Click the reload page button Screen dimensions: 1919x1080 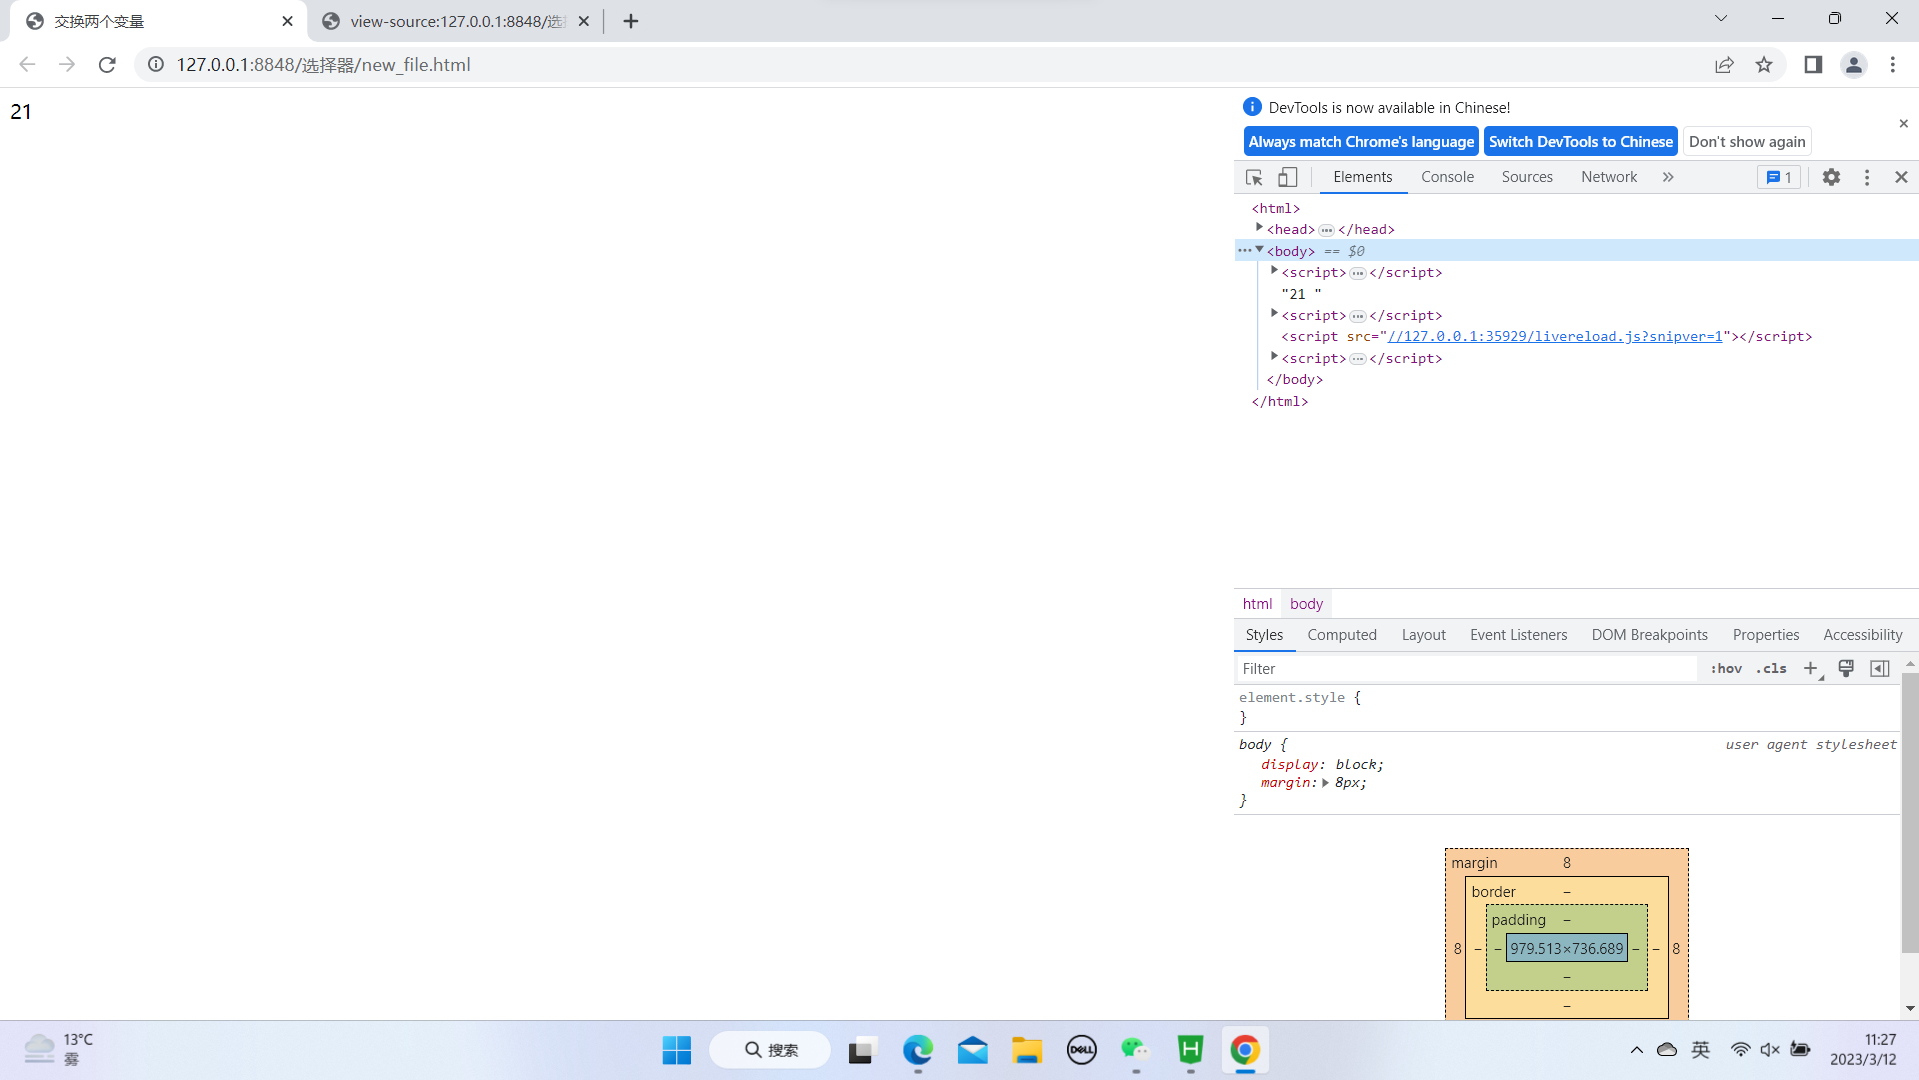tap(107, 65)
